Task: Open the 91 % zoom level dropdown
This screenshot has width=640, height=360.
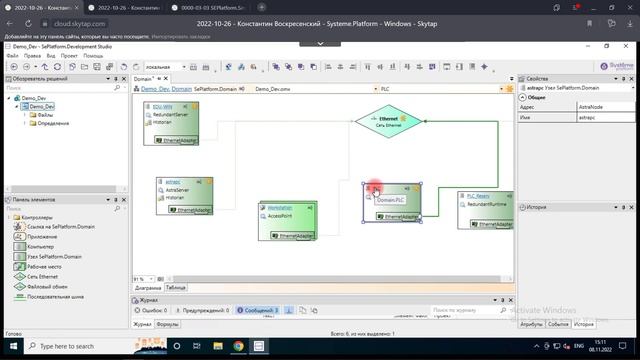Action: [x=151, y=279]
